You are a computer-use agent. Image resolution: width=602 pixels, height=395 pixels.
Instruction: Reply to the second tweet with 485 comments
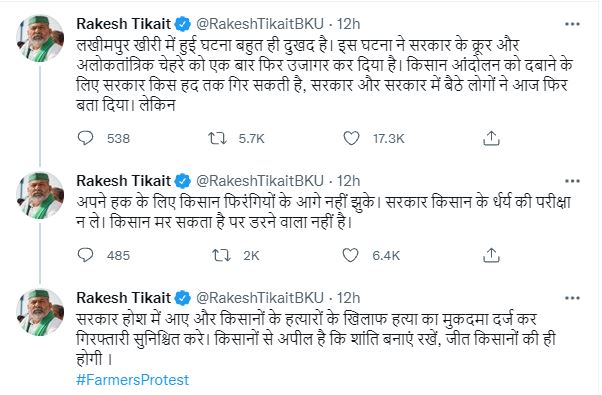tap(85, 255)
